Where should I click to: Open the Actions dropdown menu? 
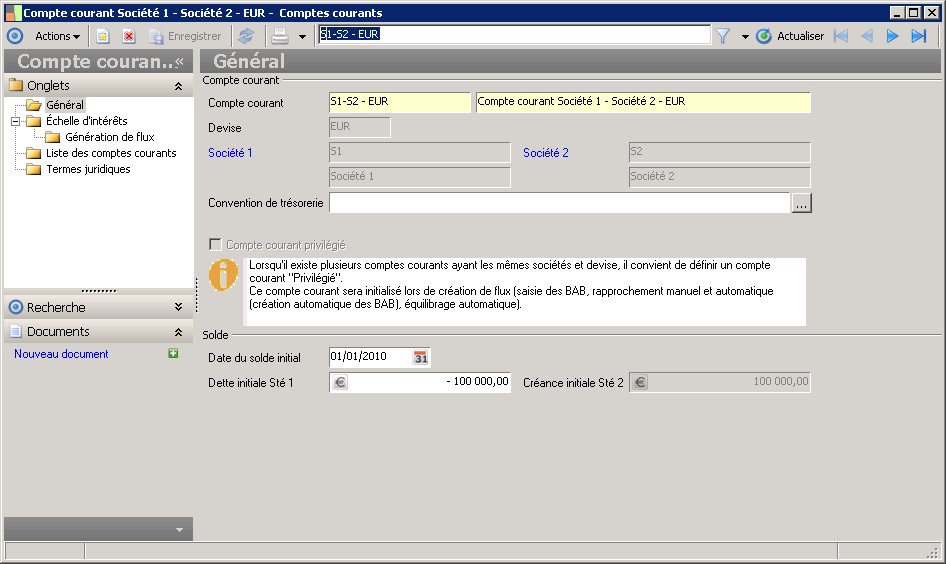(x=58, y=36)
